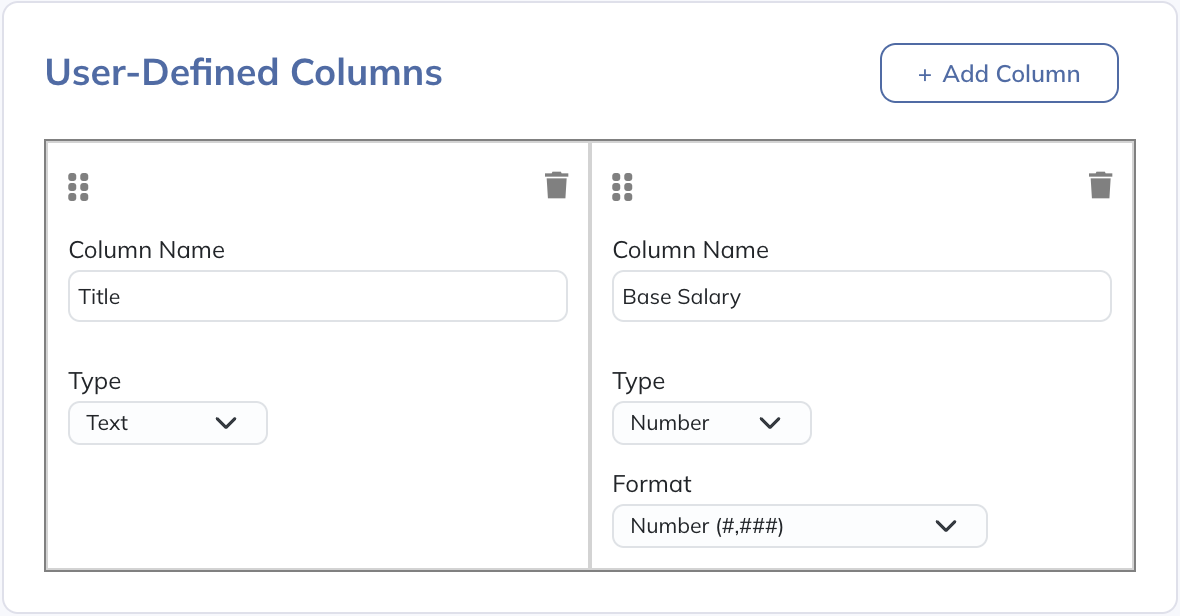The width and height of the screenshot is (1180, 616).
Task: Click the plus icon in Add Column
Action: coord(925,74)
